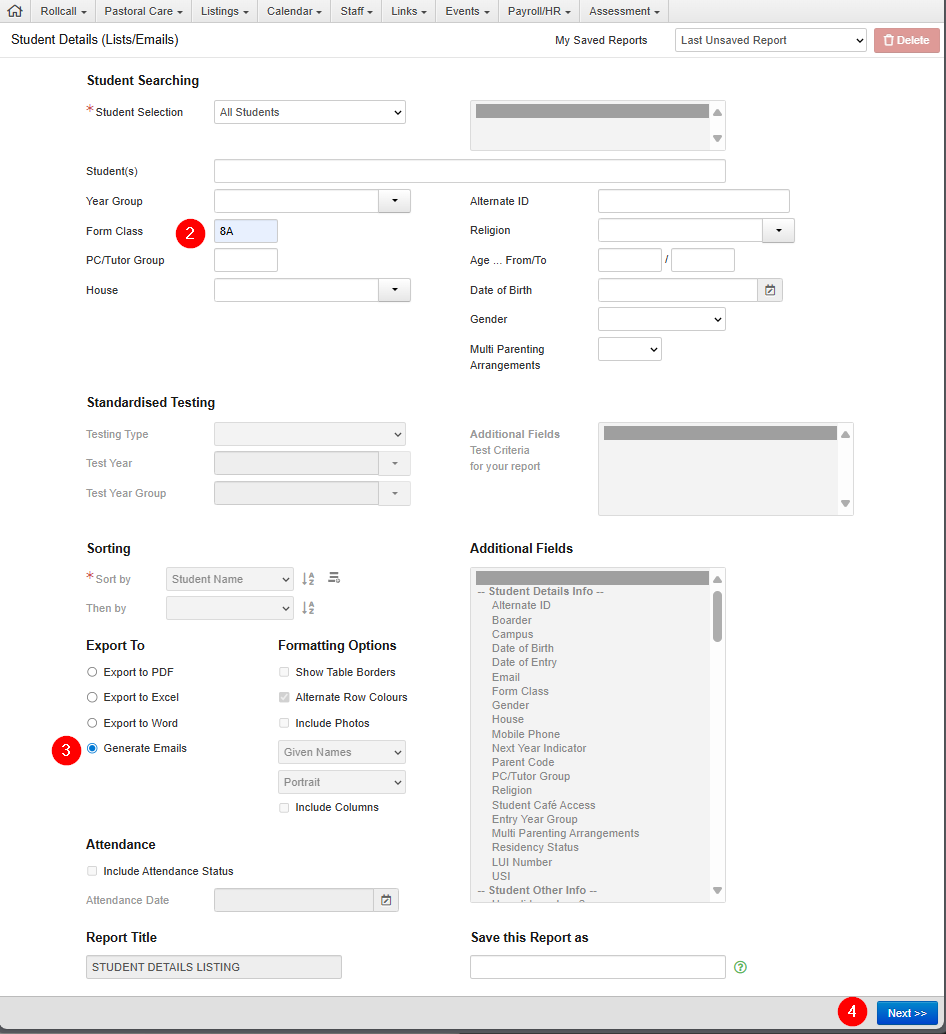Expand Religion dropdown arrow
Screen dimensions: 946x1034
click(779, 231)
